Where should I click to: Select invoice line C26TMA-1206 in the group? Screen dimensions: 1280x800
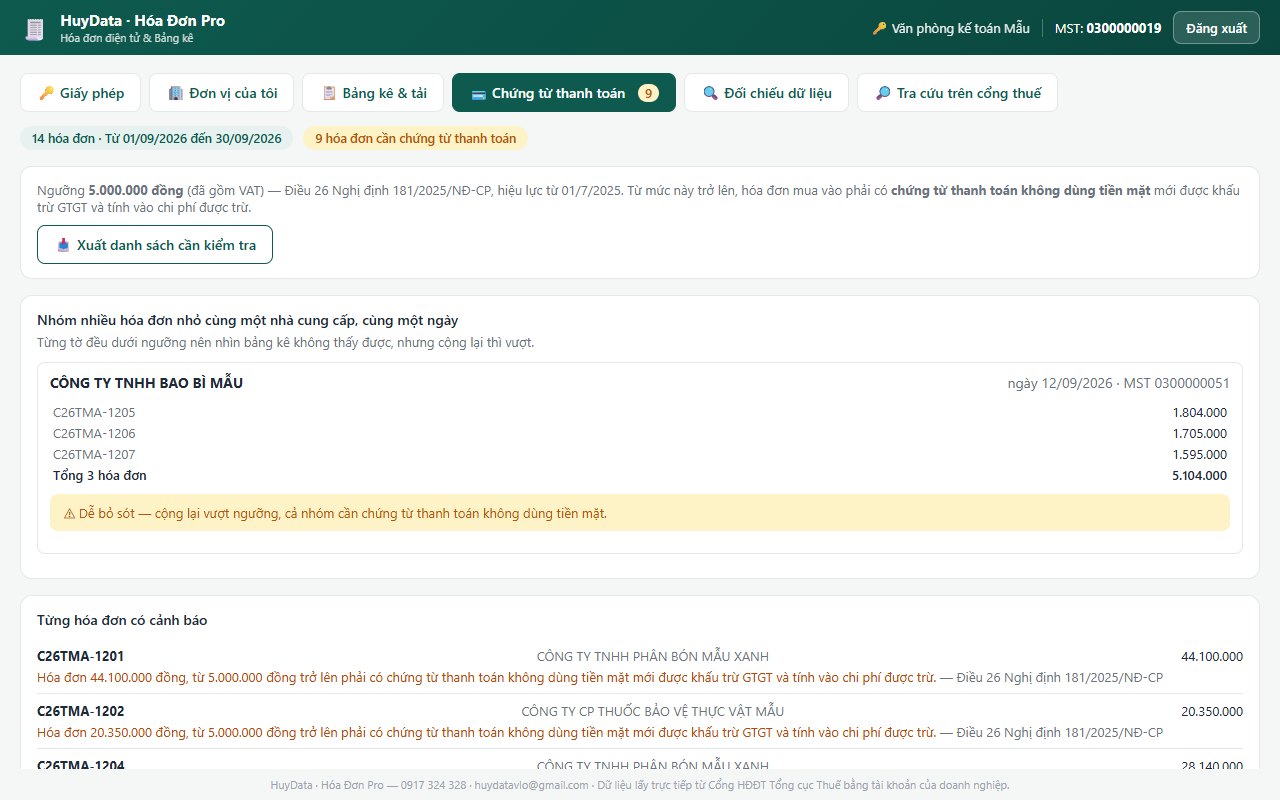click(640, 434)
